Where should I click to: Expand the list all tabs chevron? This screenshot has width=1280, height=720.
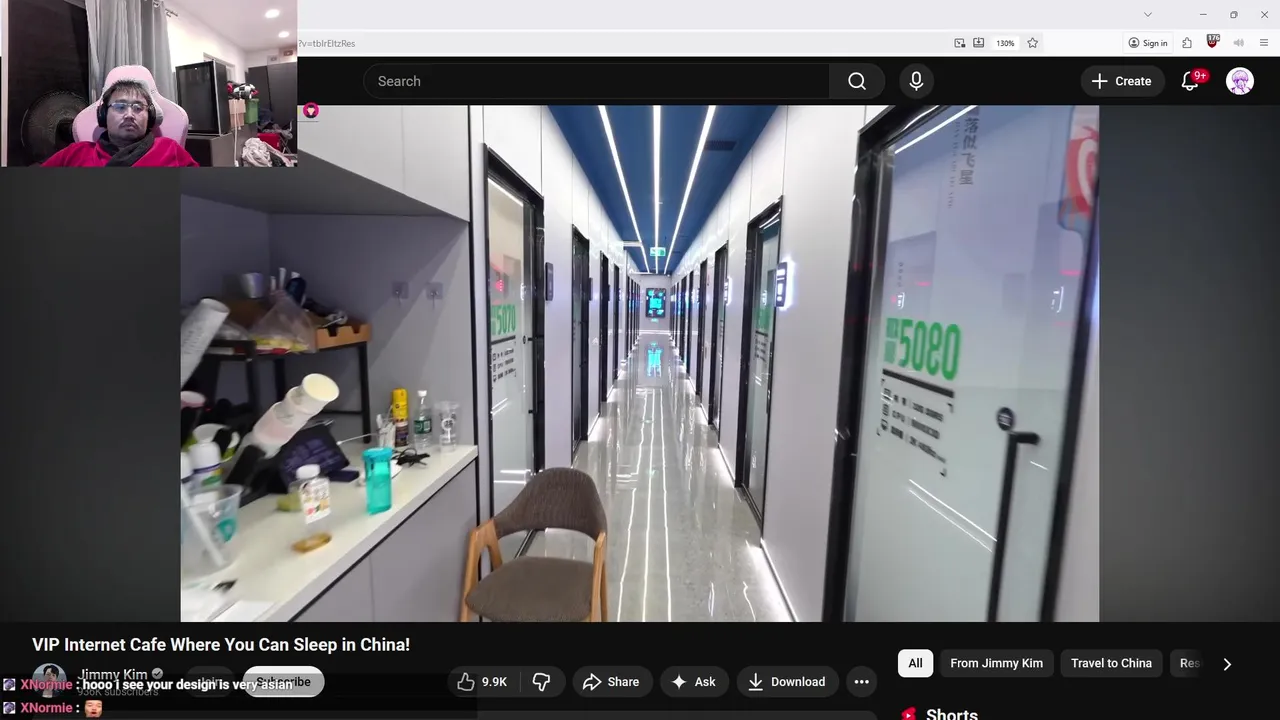pyautogui.click(x=1148, y=14)
